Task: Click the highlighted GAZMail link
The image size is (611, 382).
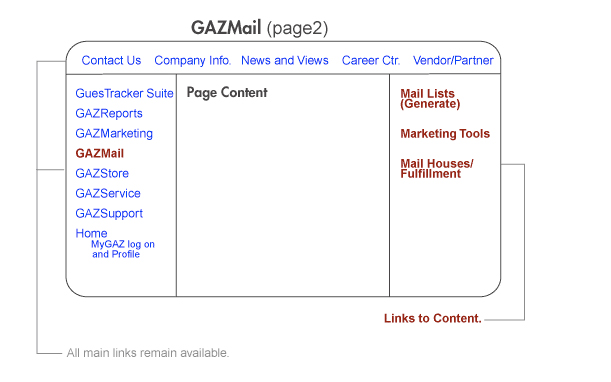Action: point(99,153)
